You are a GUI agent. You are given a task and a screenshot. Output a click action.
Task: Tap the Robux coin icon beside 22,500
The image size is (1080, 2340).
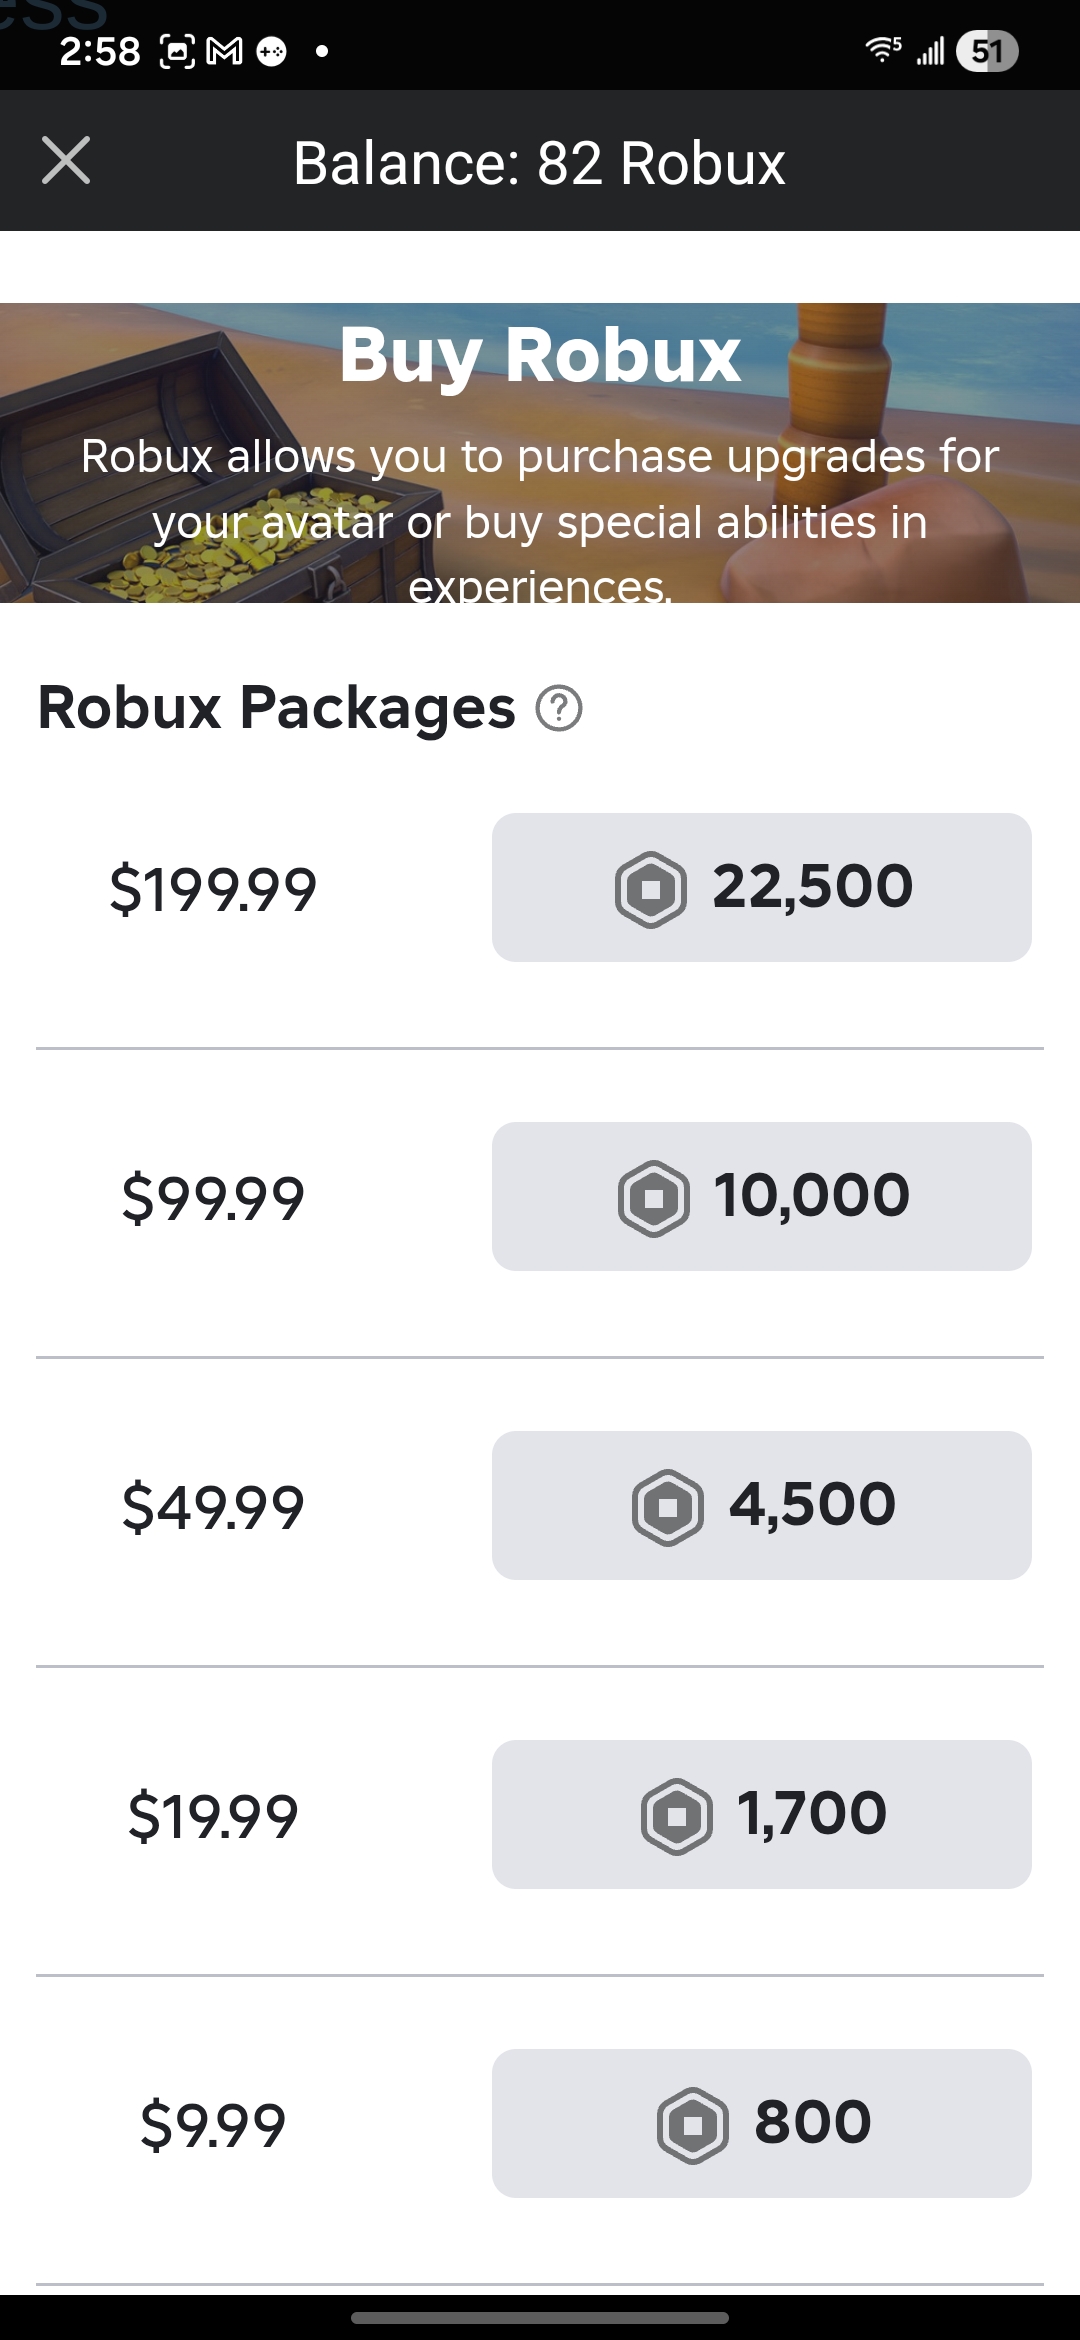pyautogui.click(x=651, y=889)
